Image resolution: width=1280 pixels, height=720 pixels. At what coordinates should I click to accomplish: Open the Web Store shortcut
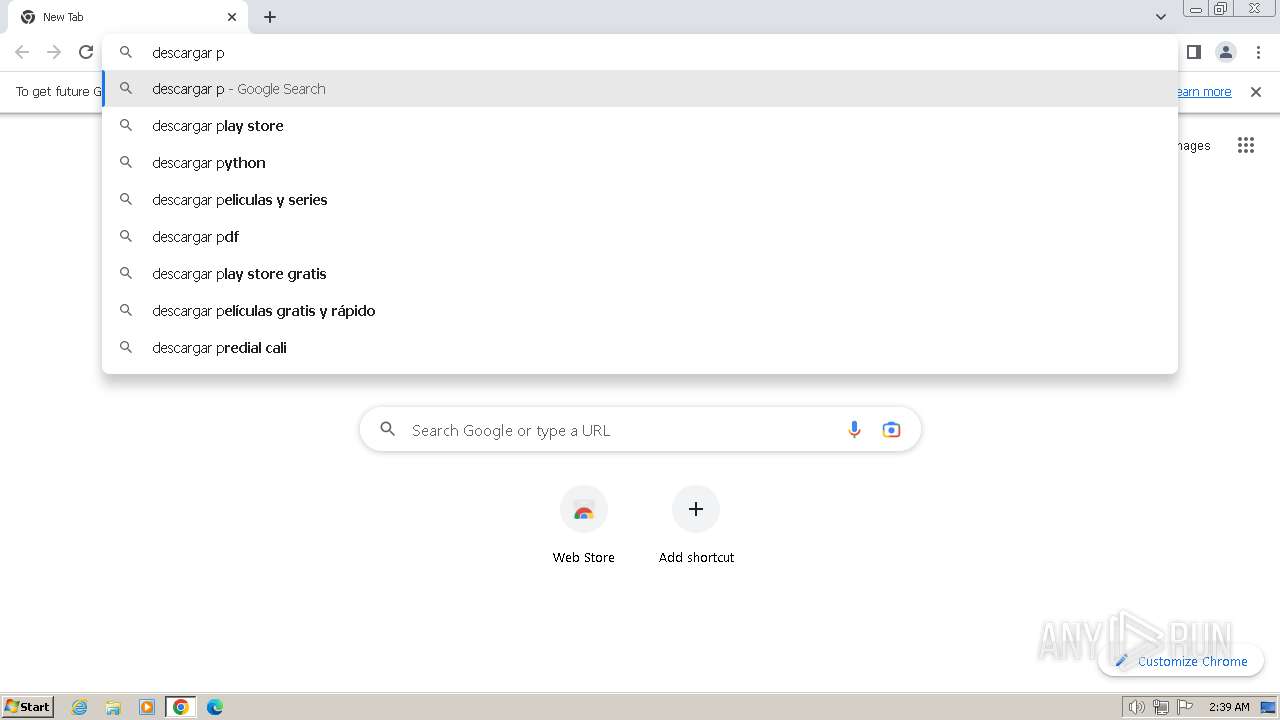(x=584, y=526)
